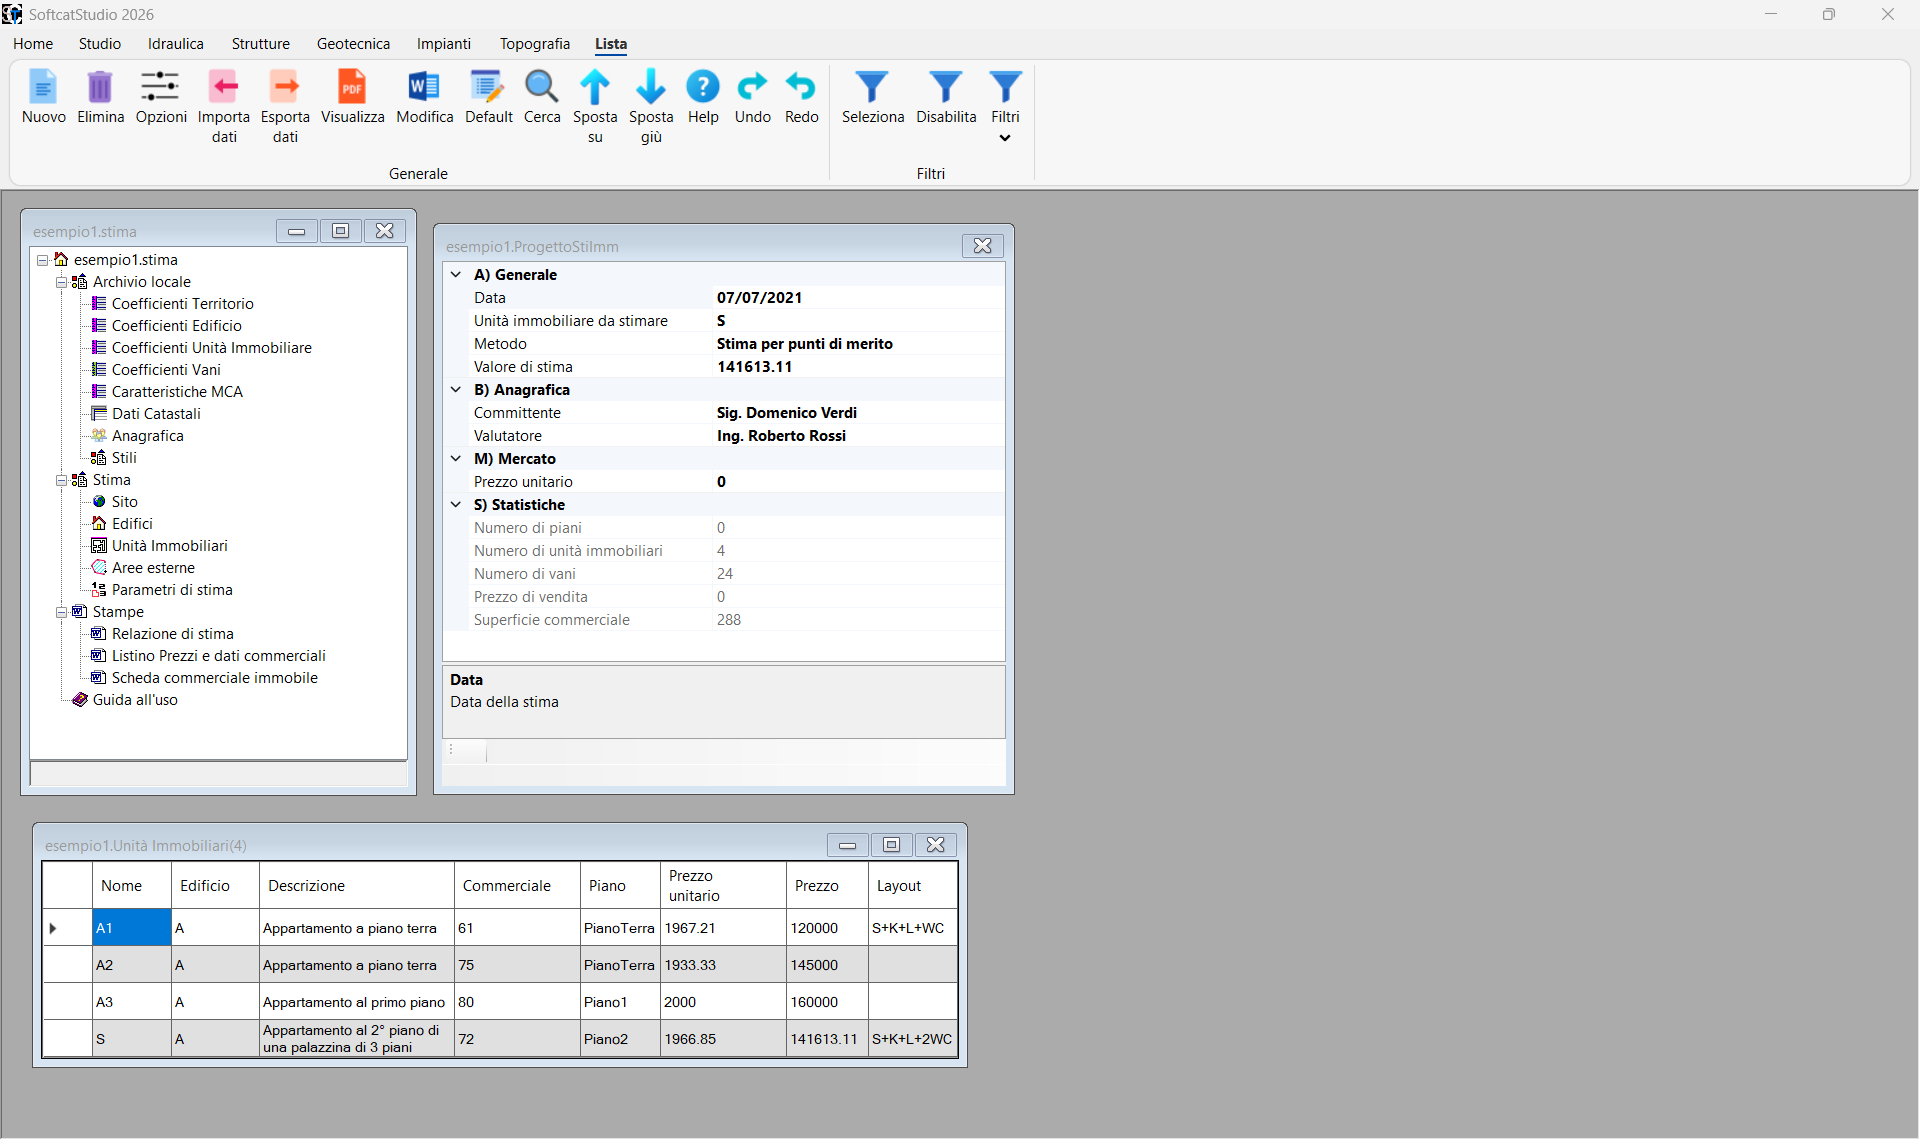Switch to the Topografia tab
Image resolution: width=1920 pixels, height=1140 pixels.
pos(535,44)
